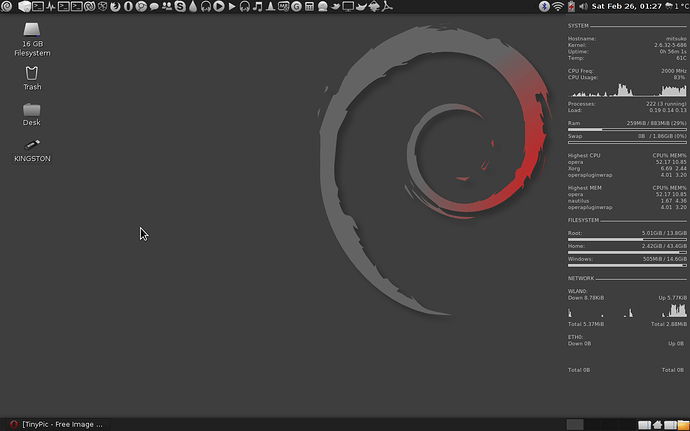Launch the water drop icon application
Screen dimensions: 690x431
point(193,6)
